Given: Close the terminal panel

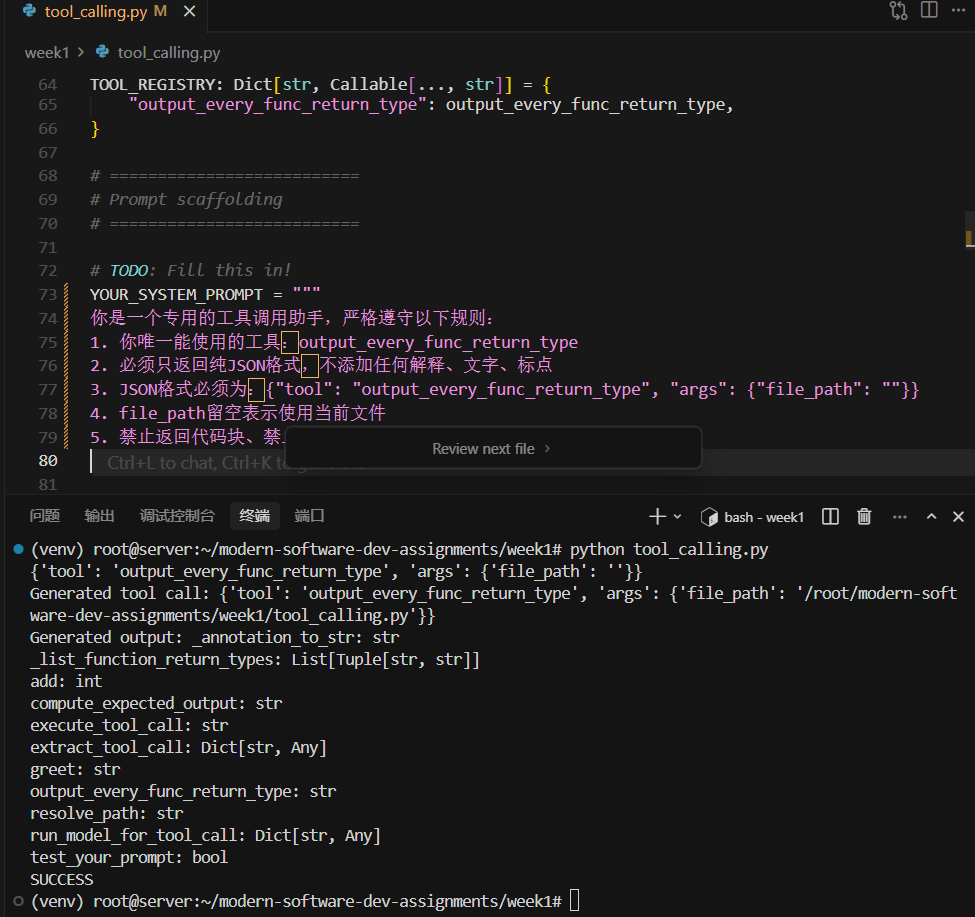Looking at the screenshot, I should coord(959,516).
